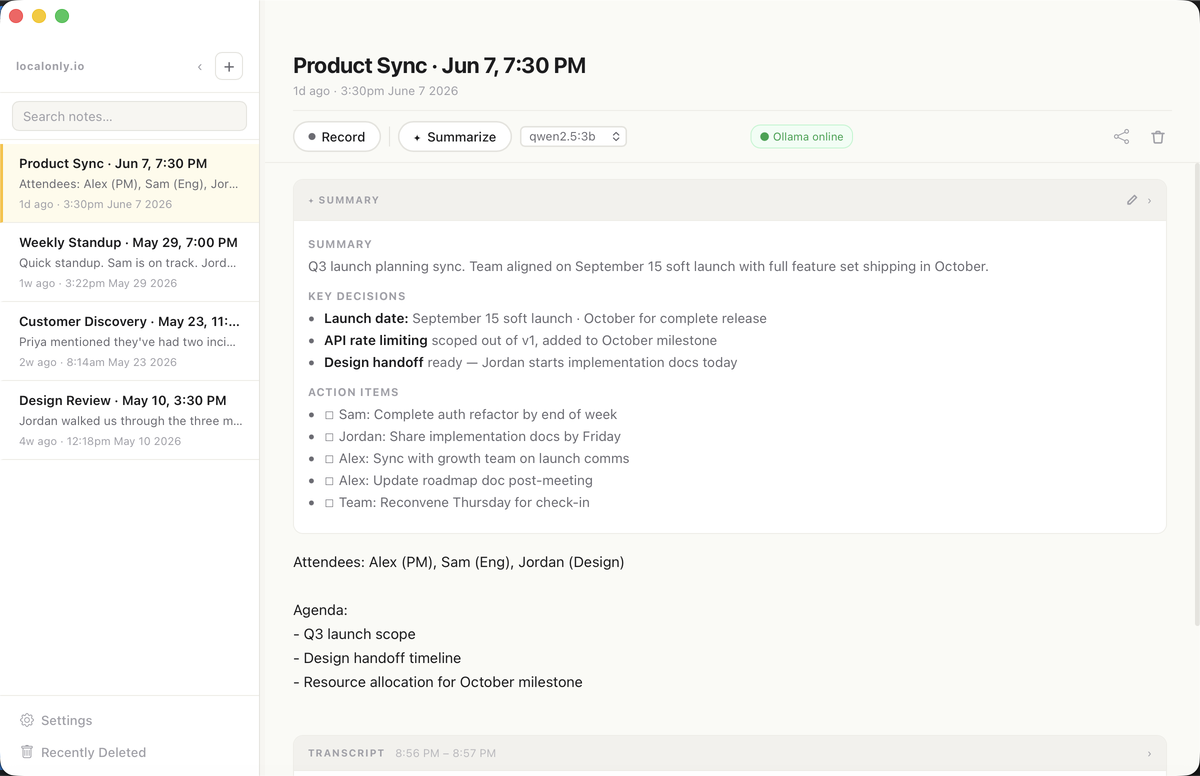Check Team: Reconvene Thursday item
The height and width of the screenshot is (776, 1200).
(x=329, y=502)
